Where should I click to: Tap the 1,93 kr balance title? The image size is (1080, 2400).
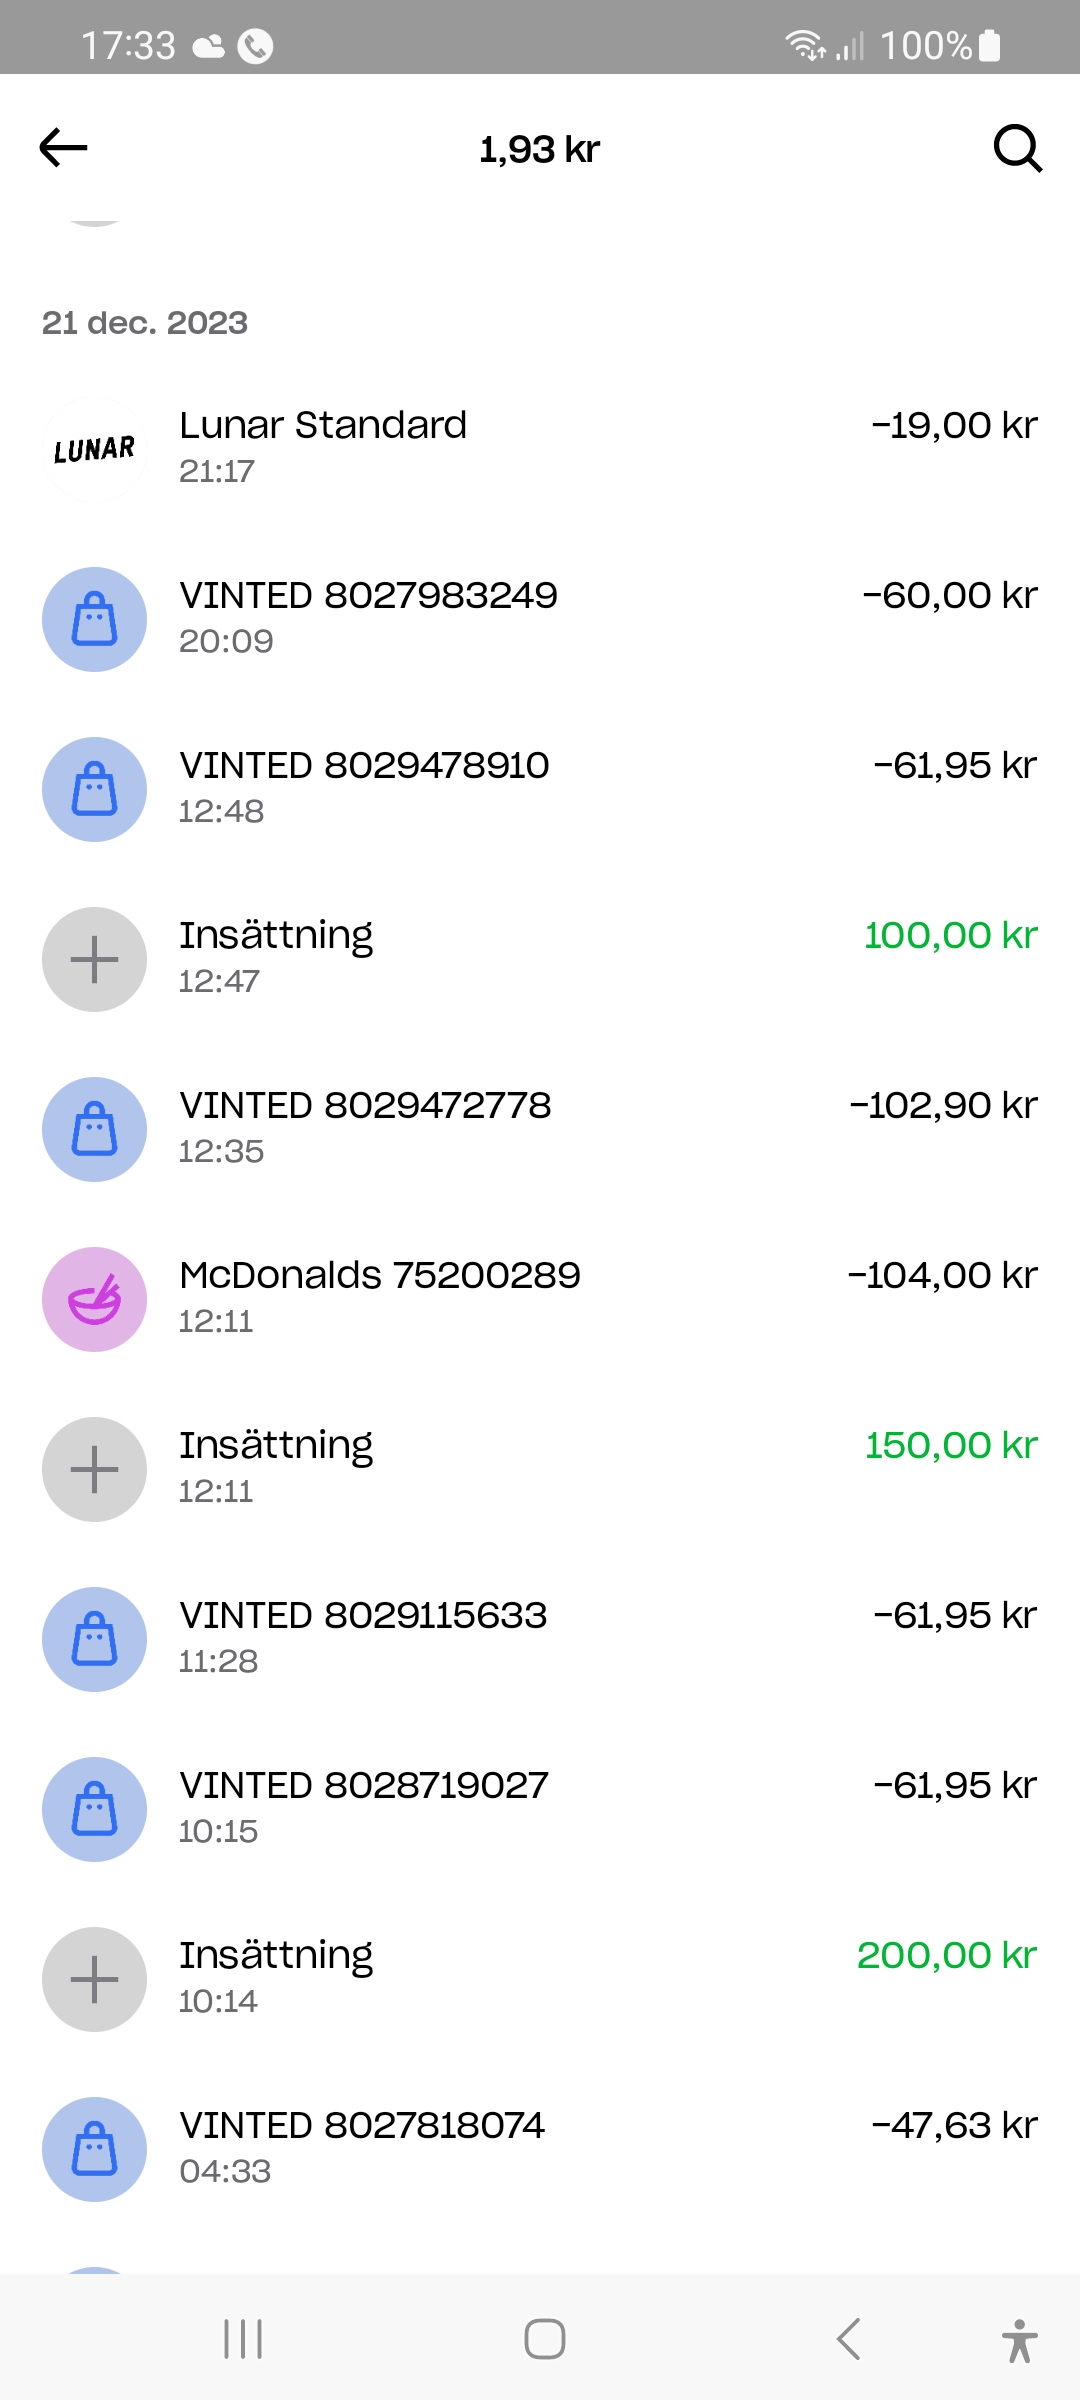[540, 150]
